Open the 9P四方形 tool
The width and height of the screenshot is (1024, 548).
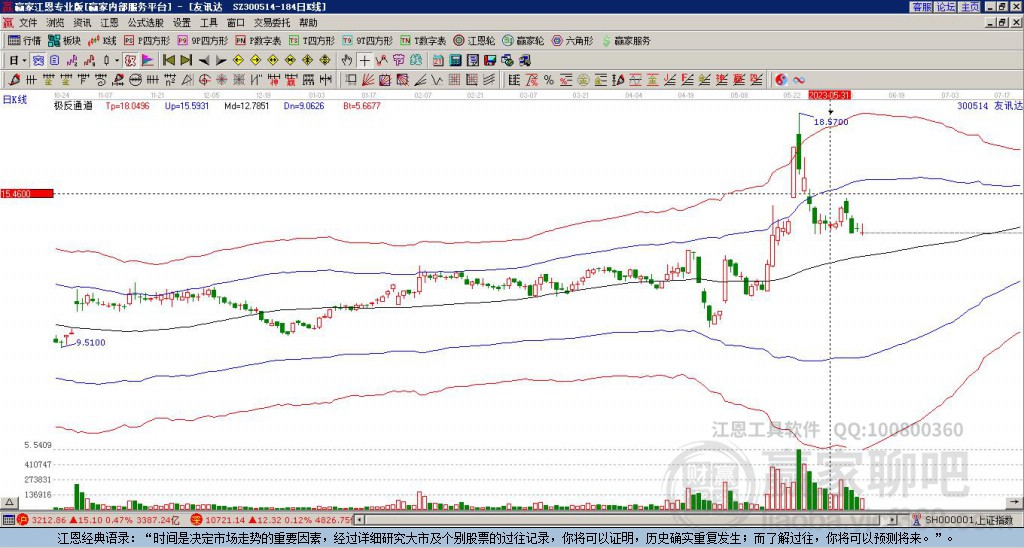(203, 40)
